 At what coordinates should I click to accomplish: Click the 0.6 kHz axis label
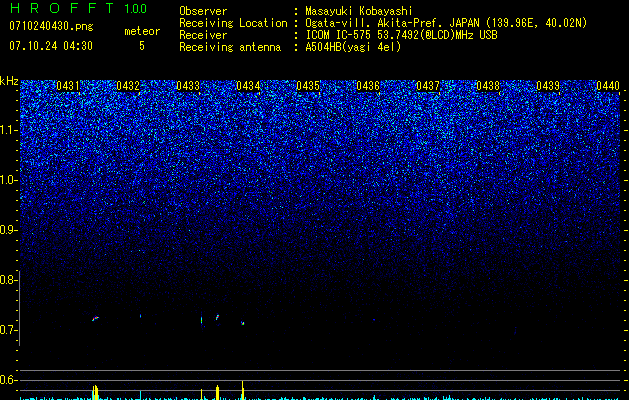[8, 380]
